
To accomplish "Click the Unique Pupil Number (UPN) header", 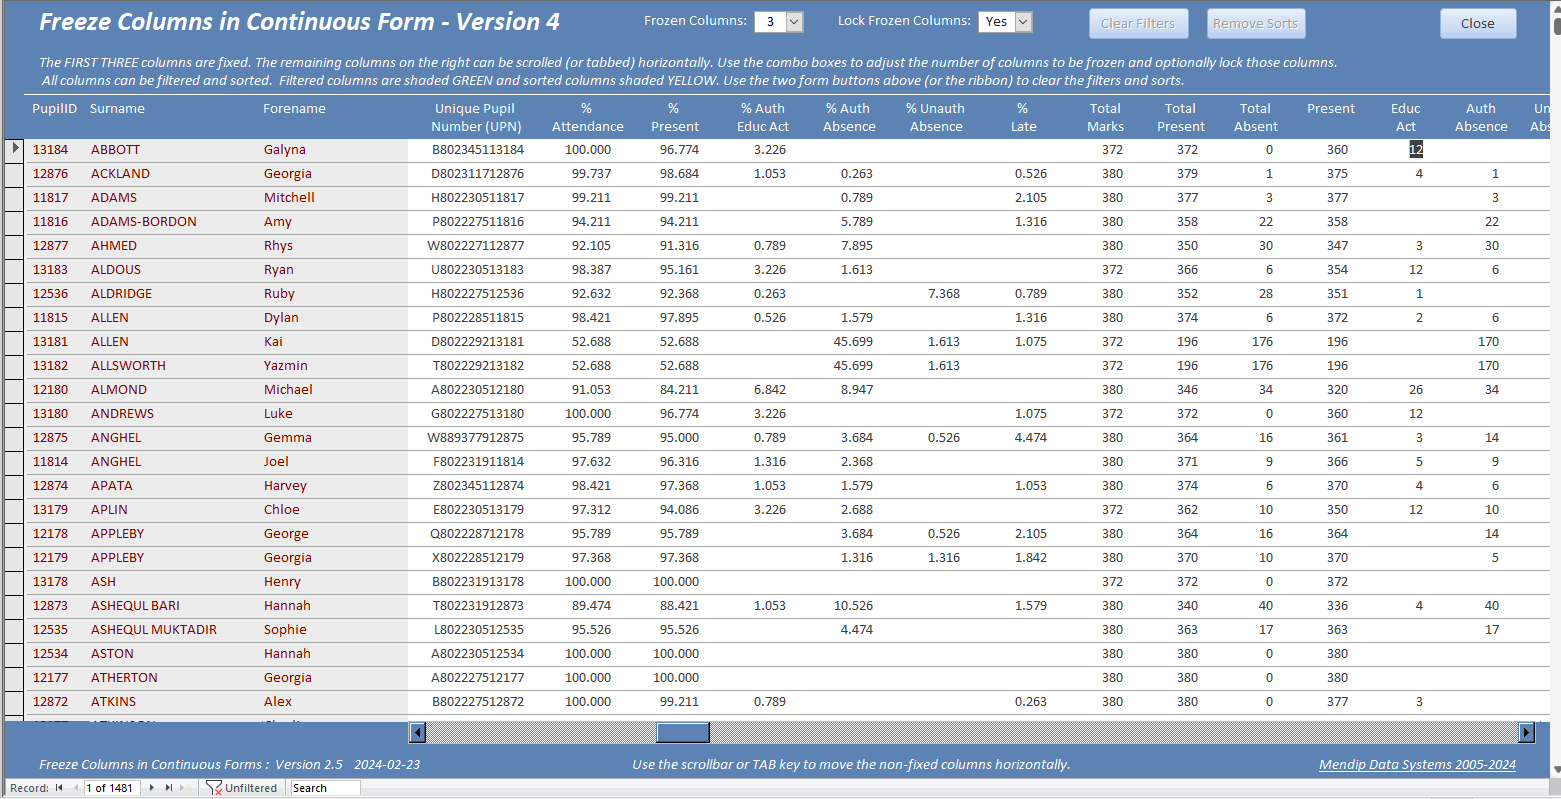I will 475,117.
